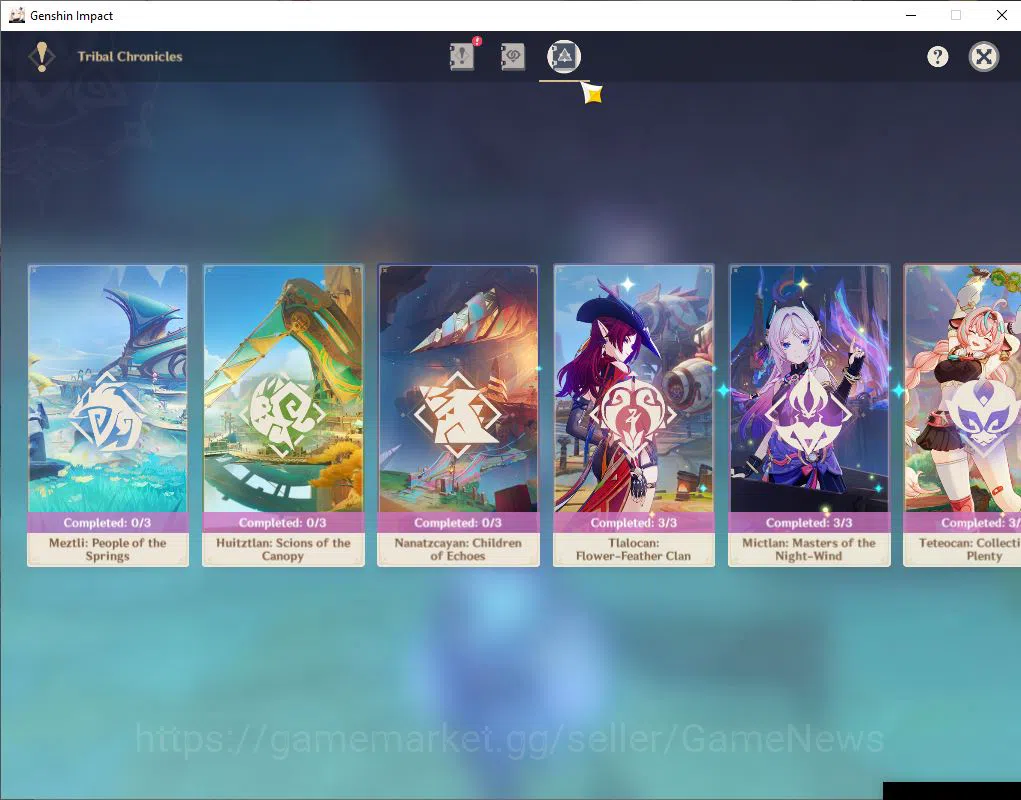This screenshot has height=800, width=1021.
Task: Click the Genshin Impact window title icon
Action: click(x=16, y=15)
